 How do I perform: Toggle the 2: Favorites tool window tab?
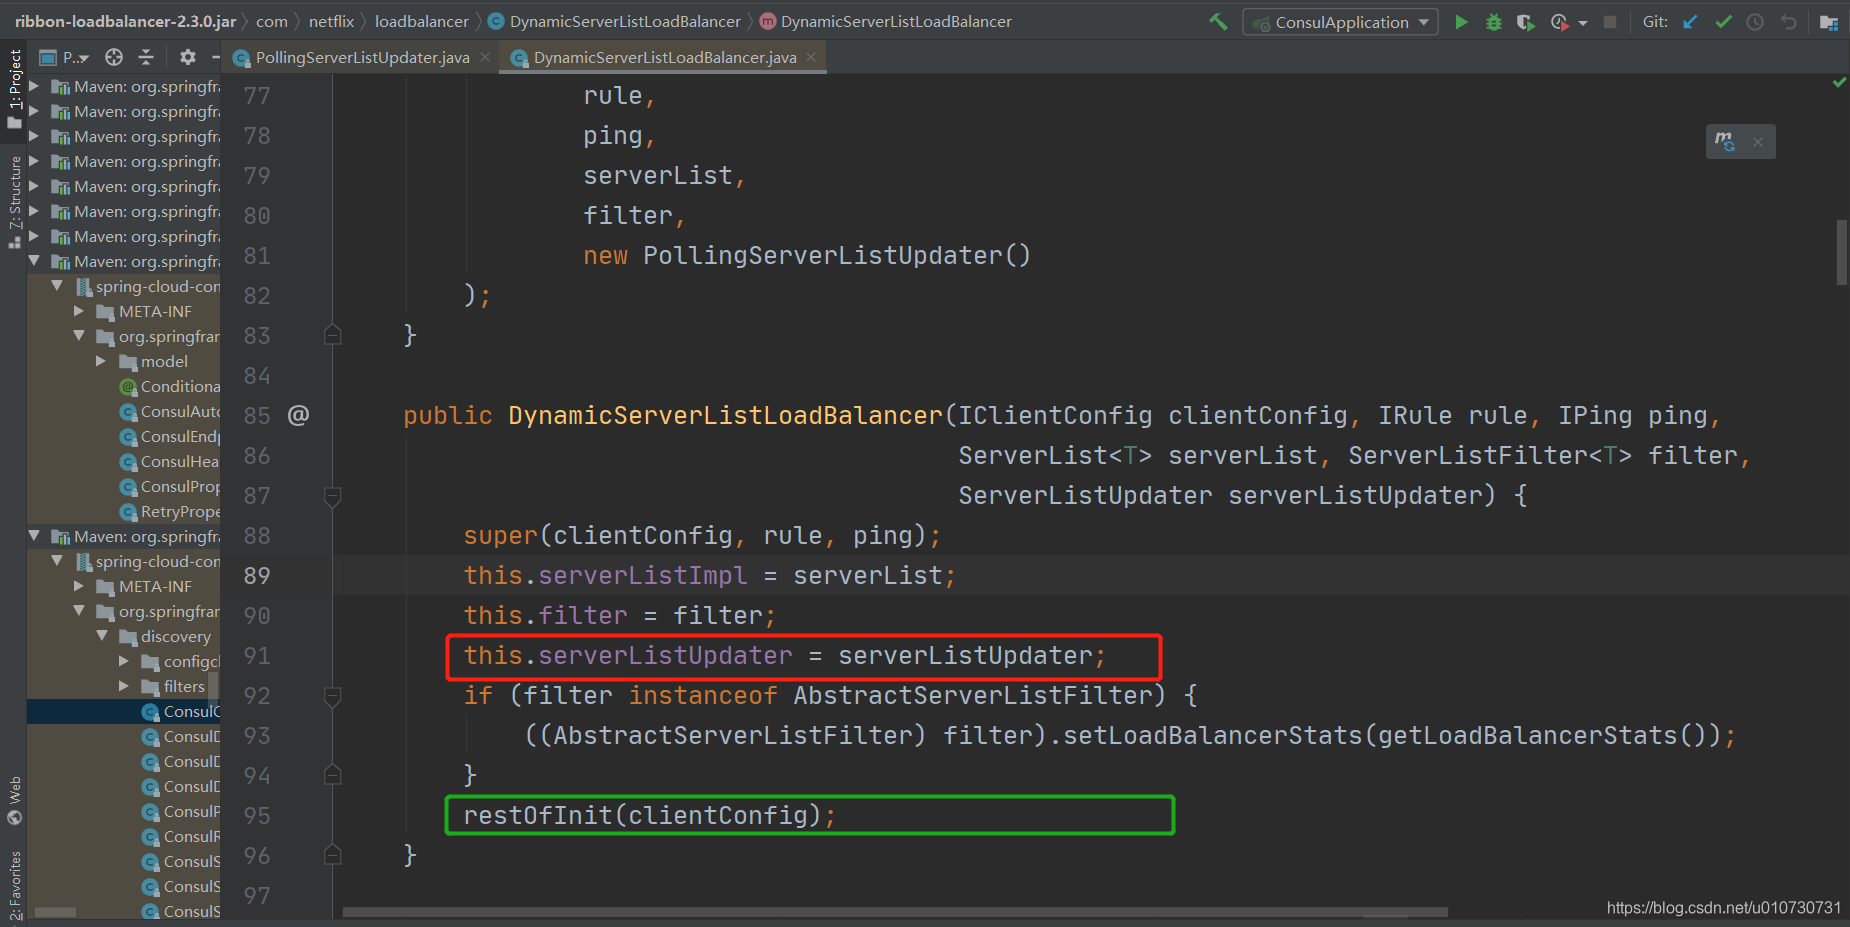(x=14, y=885)
